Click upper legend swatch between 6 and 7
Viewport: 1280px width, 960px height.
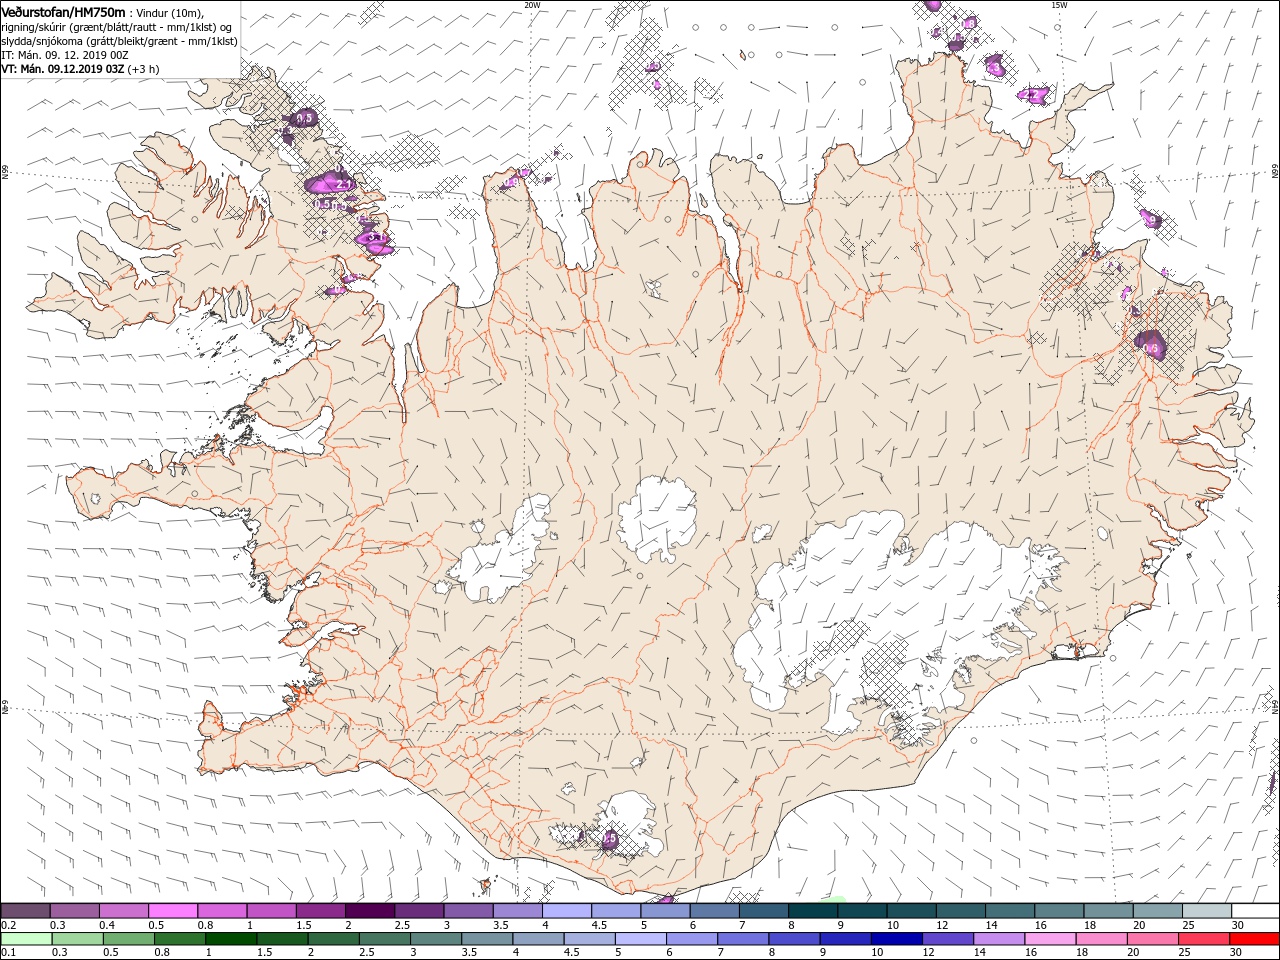[713, 911]
